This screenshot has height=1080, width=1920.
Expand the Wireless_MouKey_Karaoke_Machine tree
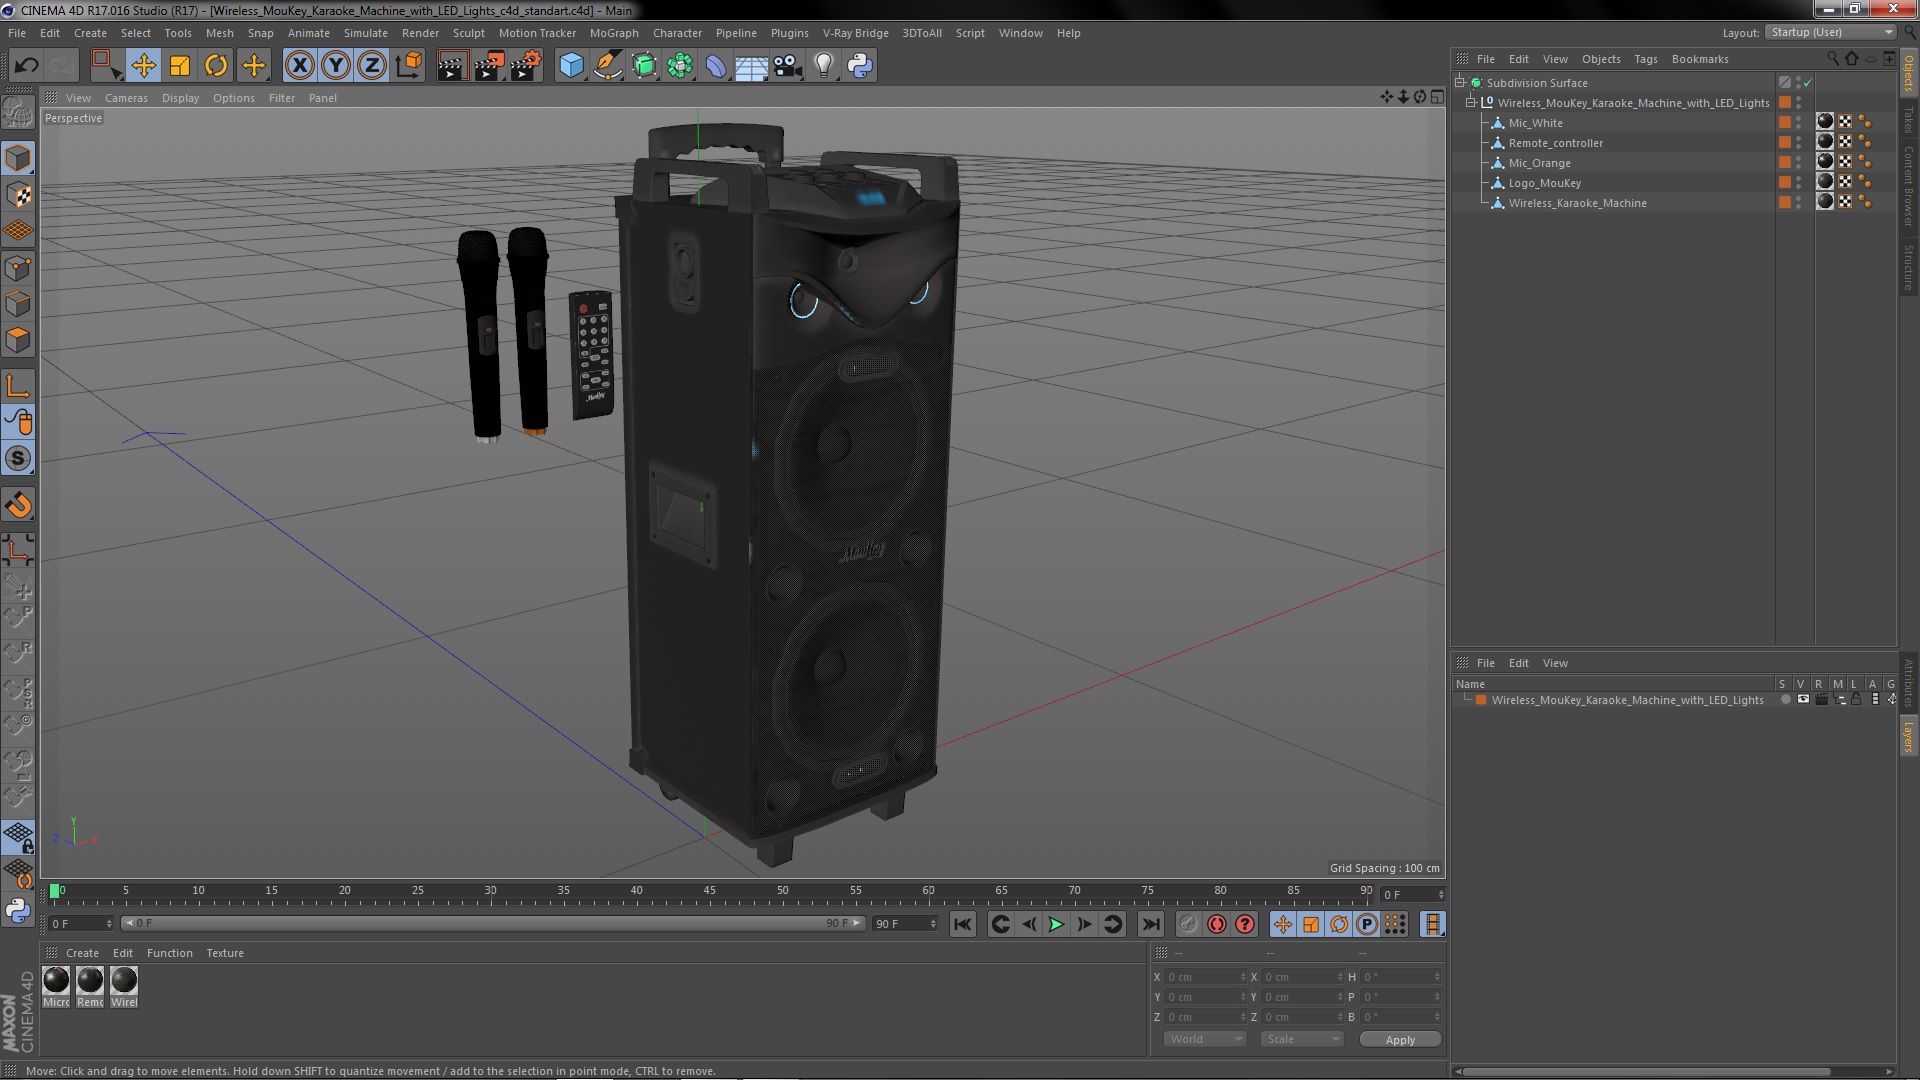[x=1469, y=102]
